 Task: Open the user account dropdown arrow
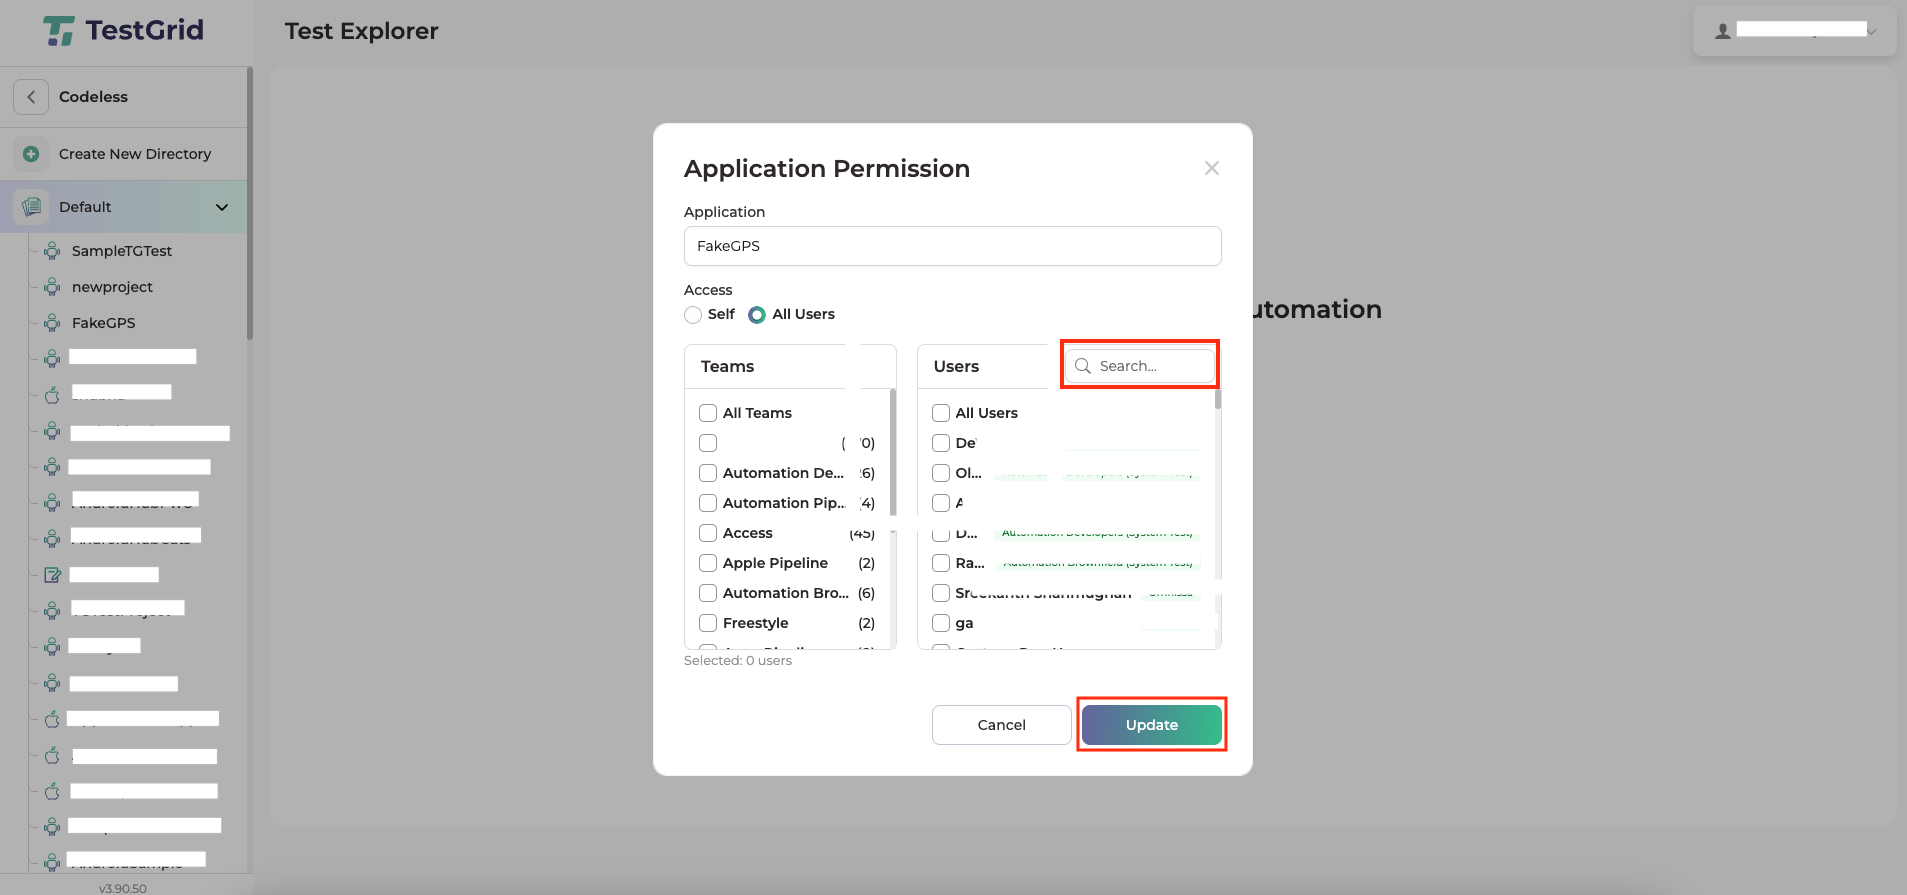(1872, 31)
